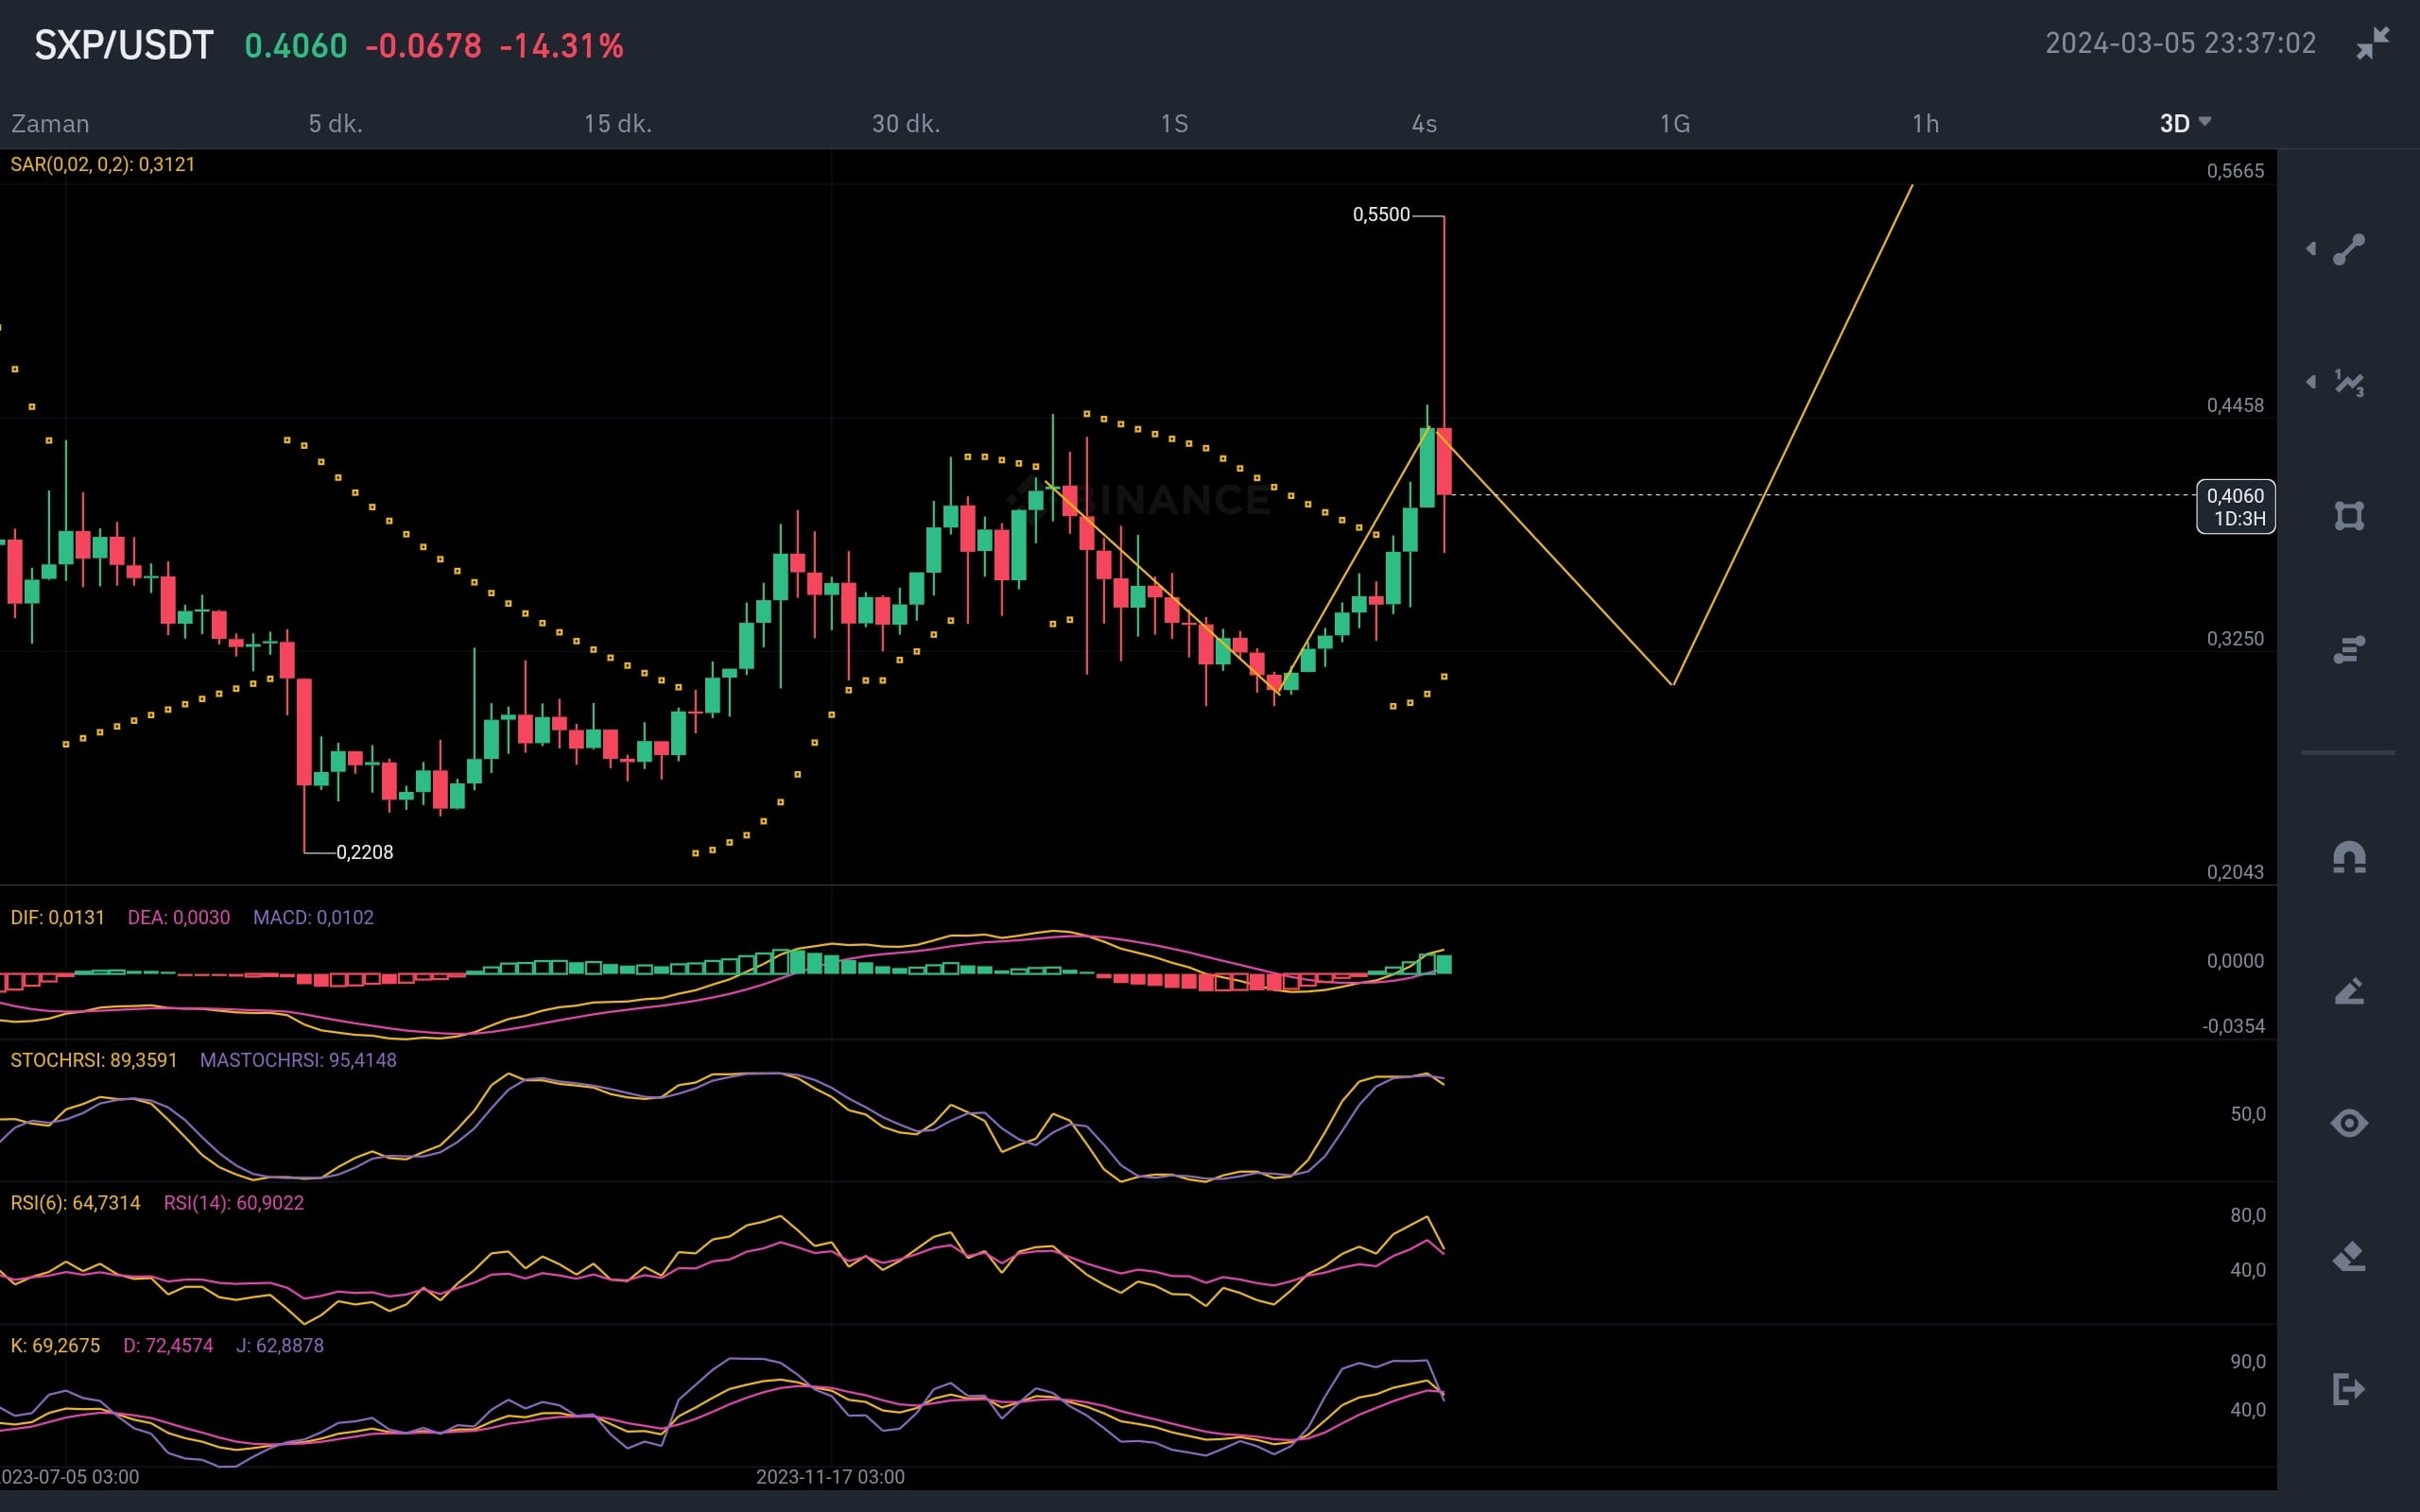Screen dimensions: 2420x1512
Task: Click the MACD: 0,0102 label
Action: [313, 917]
